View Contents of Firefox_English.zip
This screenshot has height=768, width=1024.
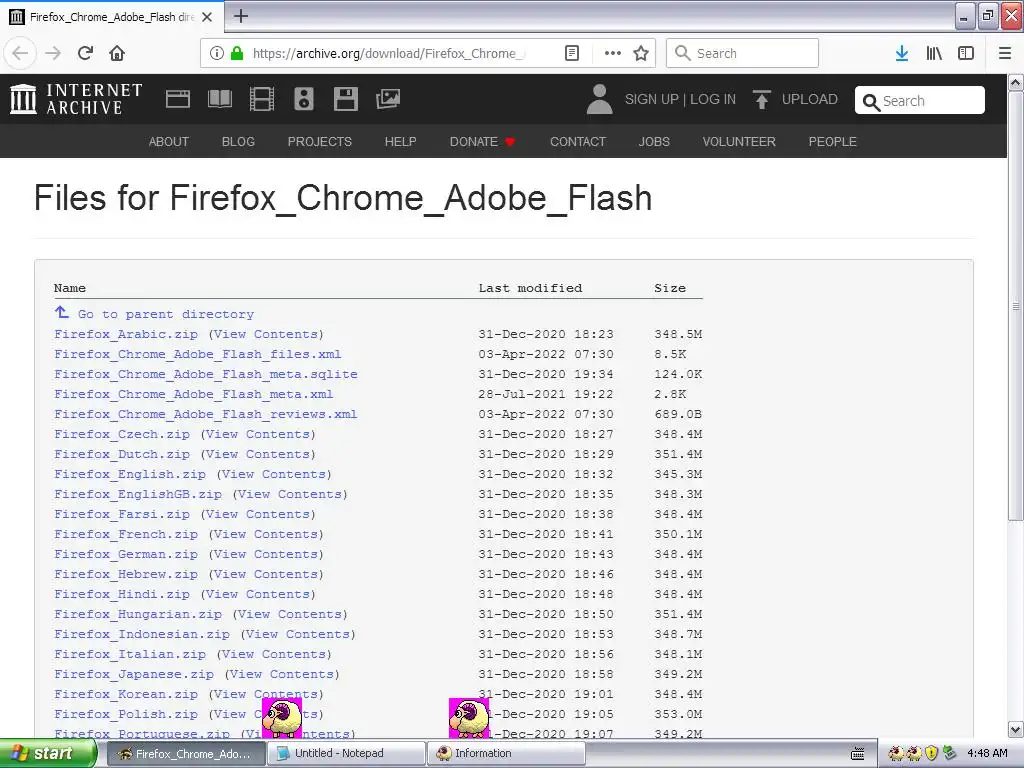tap(274, 474)
